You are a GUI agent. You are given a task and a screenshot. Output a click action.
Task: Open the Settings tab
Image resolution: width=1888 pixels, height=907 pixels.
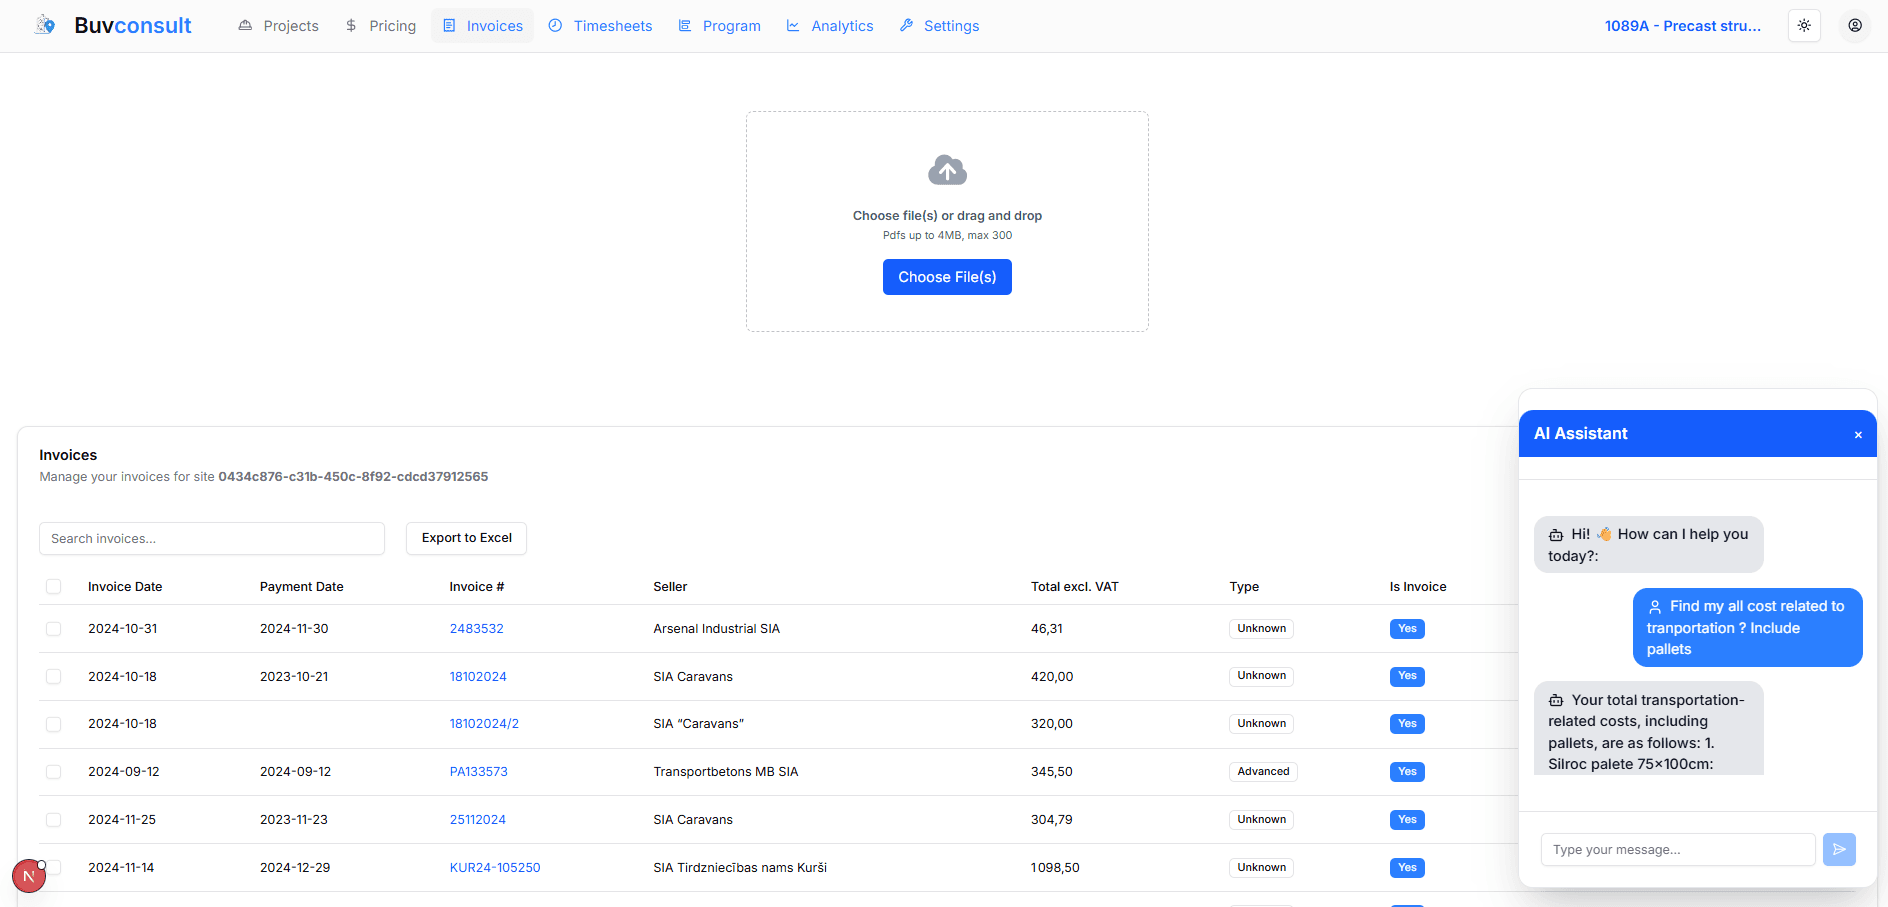(940, 26)
